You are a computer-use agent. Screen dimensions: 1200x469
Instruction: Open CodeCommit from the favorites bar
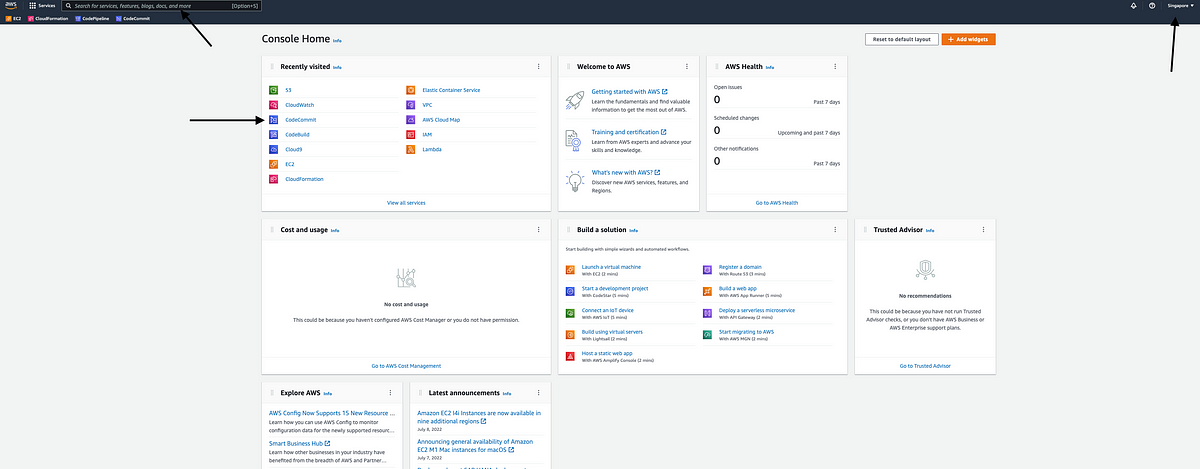tap(133, 18)
